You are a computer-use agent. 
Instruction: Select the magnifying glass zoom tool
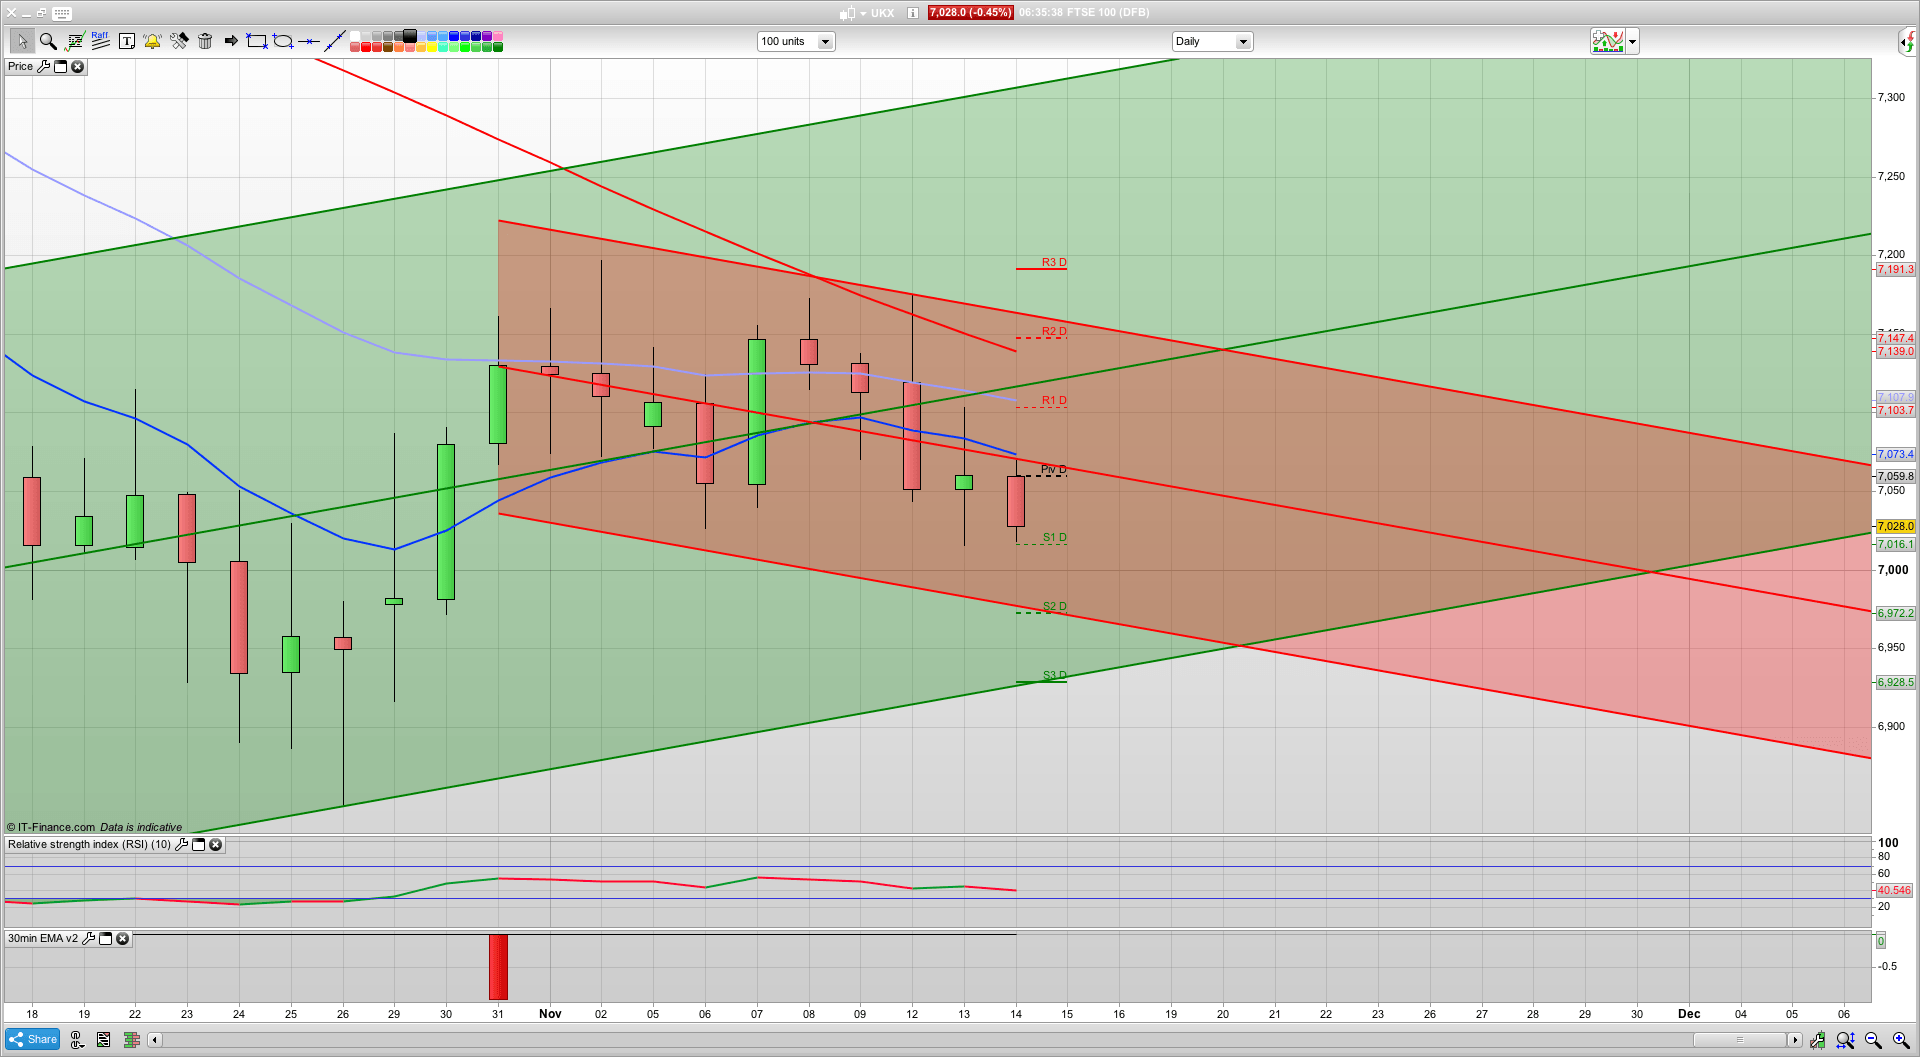point(48,41)
